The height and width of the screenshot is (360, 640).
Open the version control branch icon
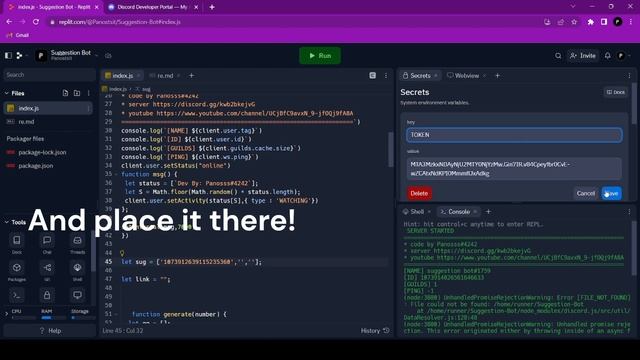(19, 56)
